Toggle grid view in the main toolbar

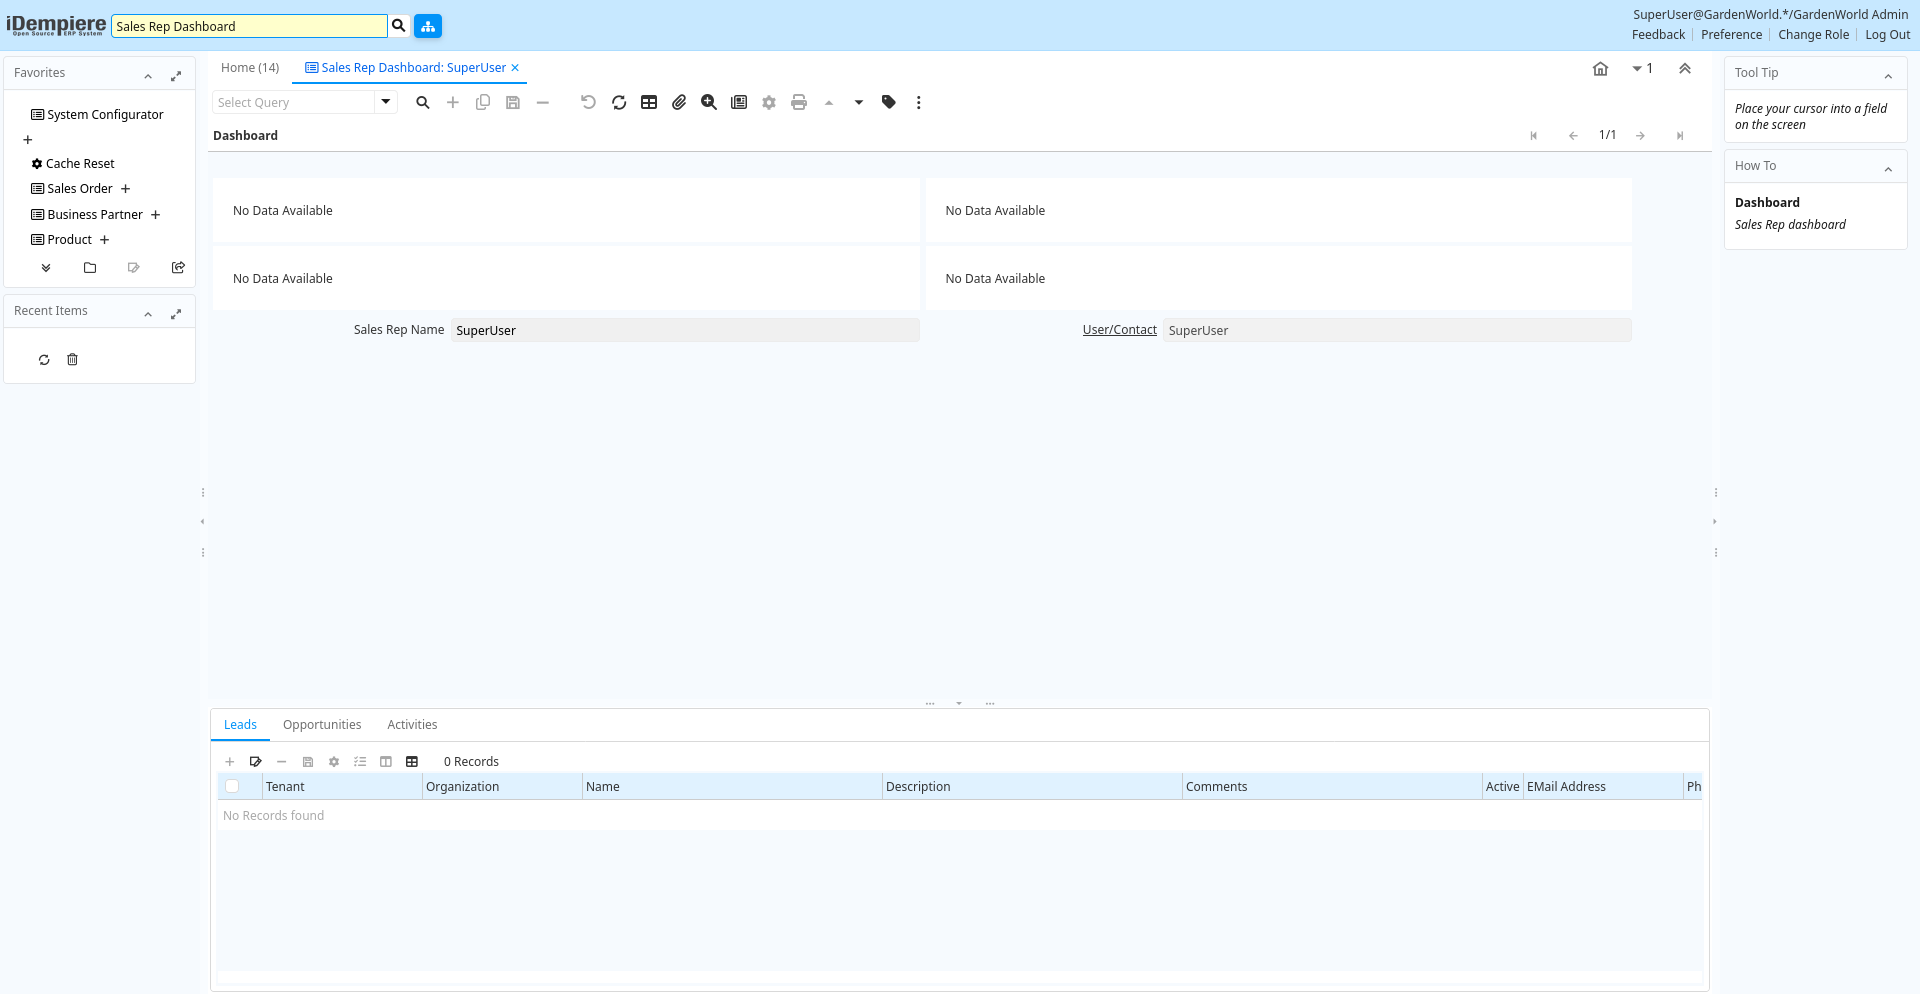point(649,102)
